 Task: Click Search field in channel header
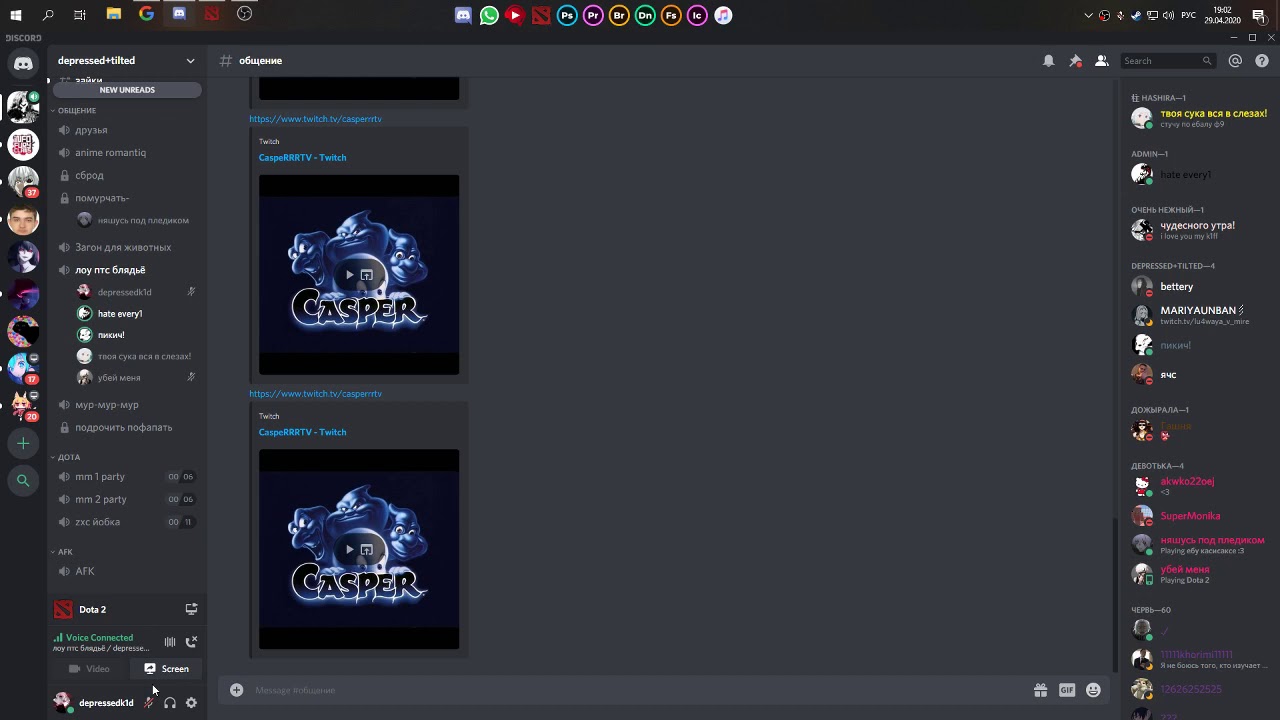pyautogui.click(x=1167, y=61)
